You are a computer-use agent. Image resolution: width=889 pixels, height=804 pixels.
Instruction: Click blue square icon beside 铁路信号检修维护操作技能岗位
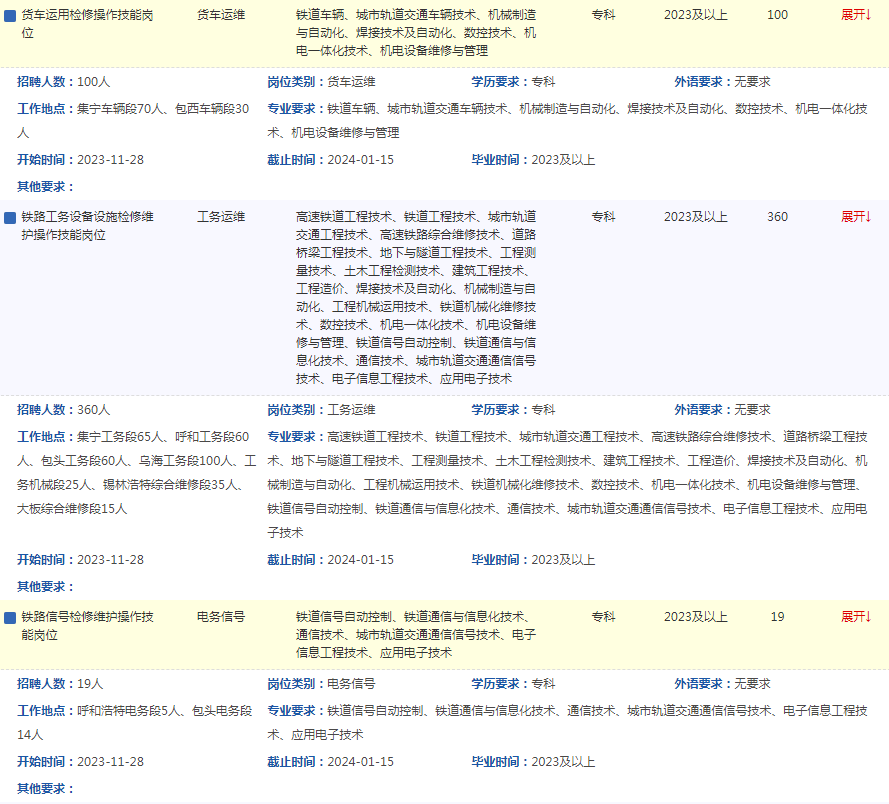11,618
